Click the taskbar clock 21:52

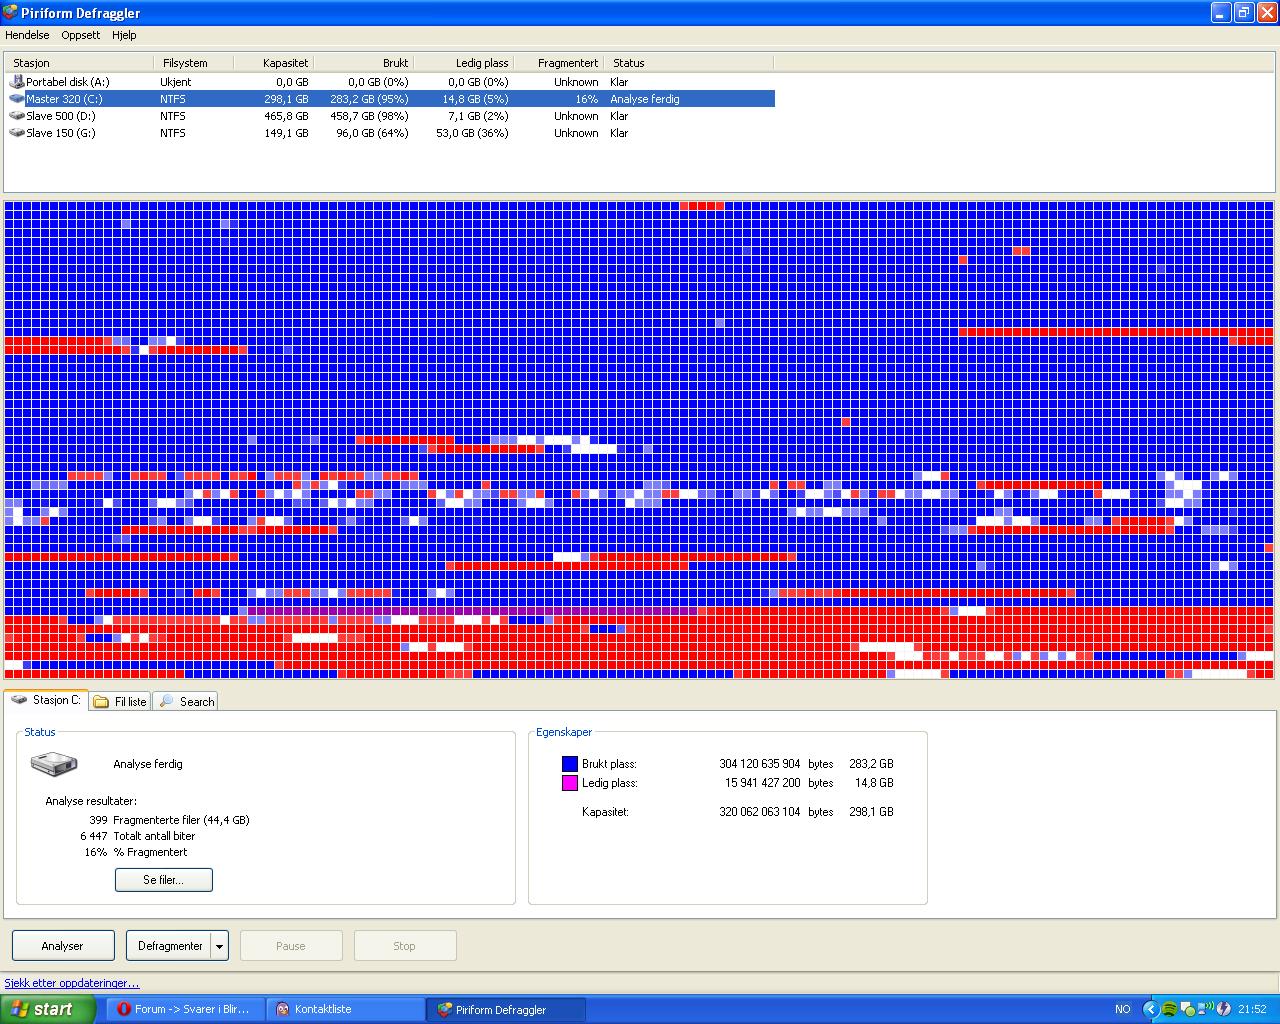[1252, 1009]
